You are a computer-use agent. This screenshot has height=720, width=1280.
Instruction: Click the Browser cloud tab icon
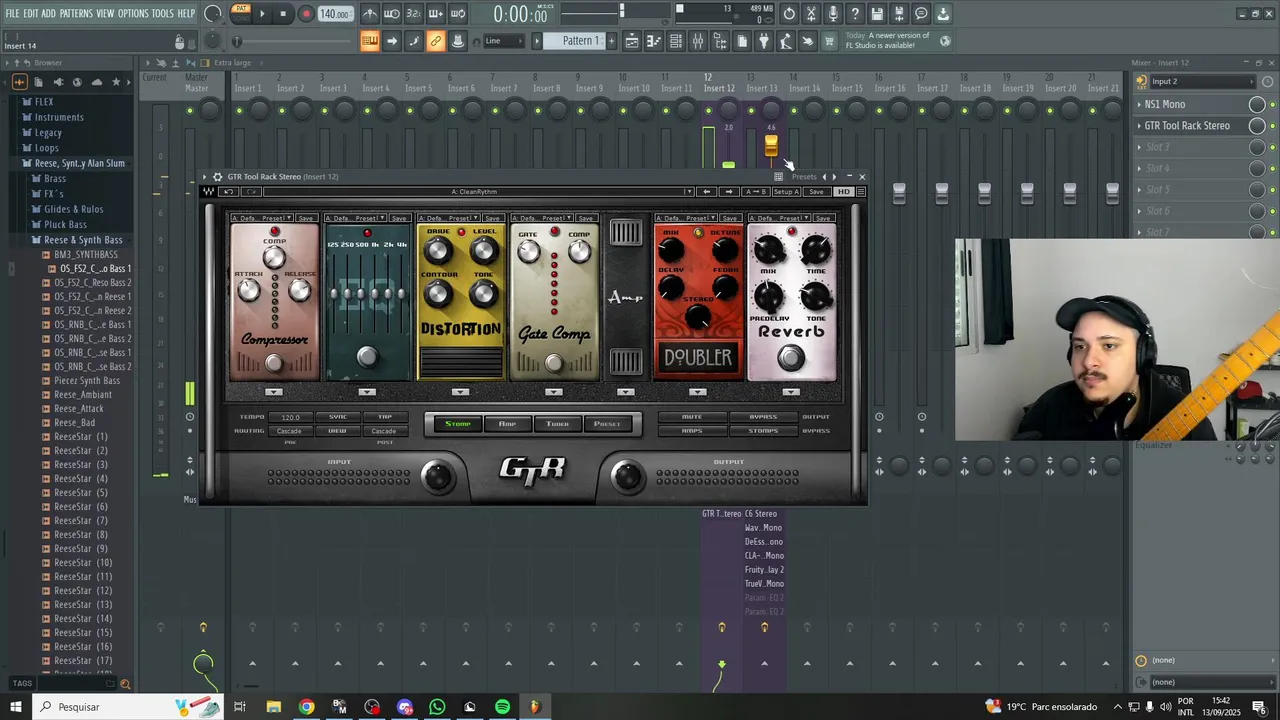point(96,82)
